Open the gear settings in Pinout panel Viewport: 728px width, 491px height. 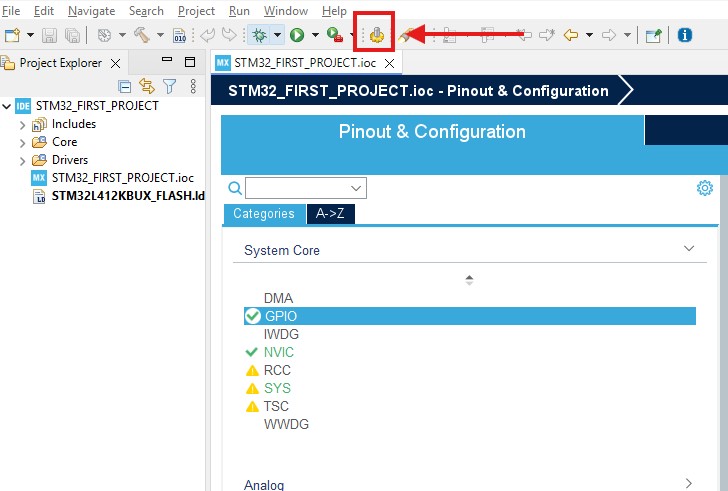[x=705, y=188]
